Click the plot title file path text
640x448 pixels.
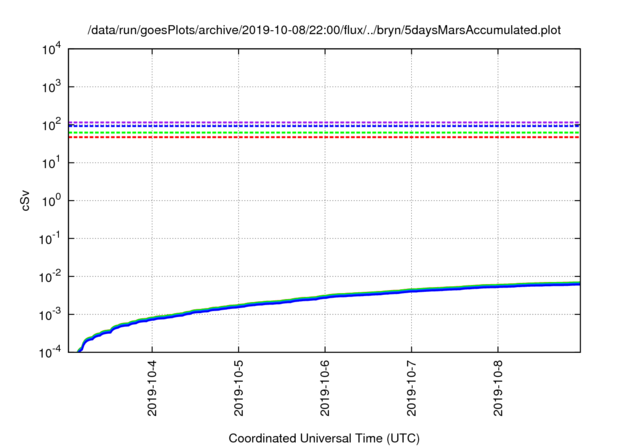pyautogui.click(x=324, y=30)
